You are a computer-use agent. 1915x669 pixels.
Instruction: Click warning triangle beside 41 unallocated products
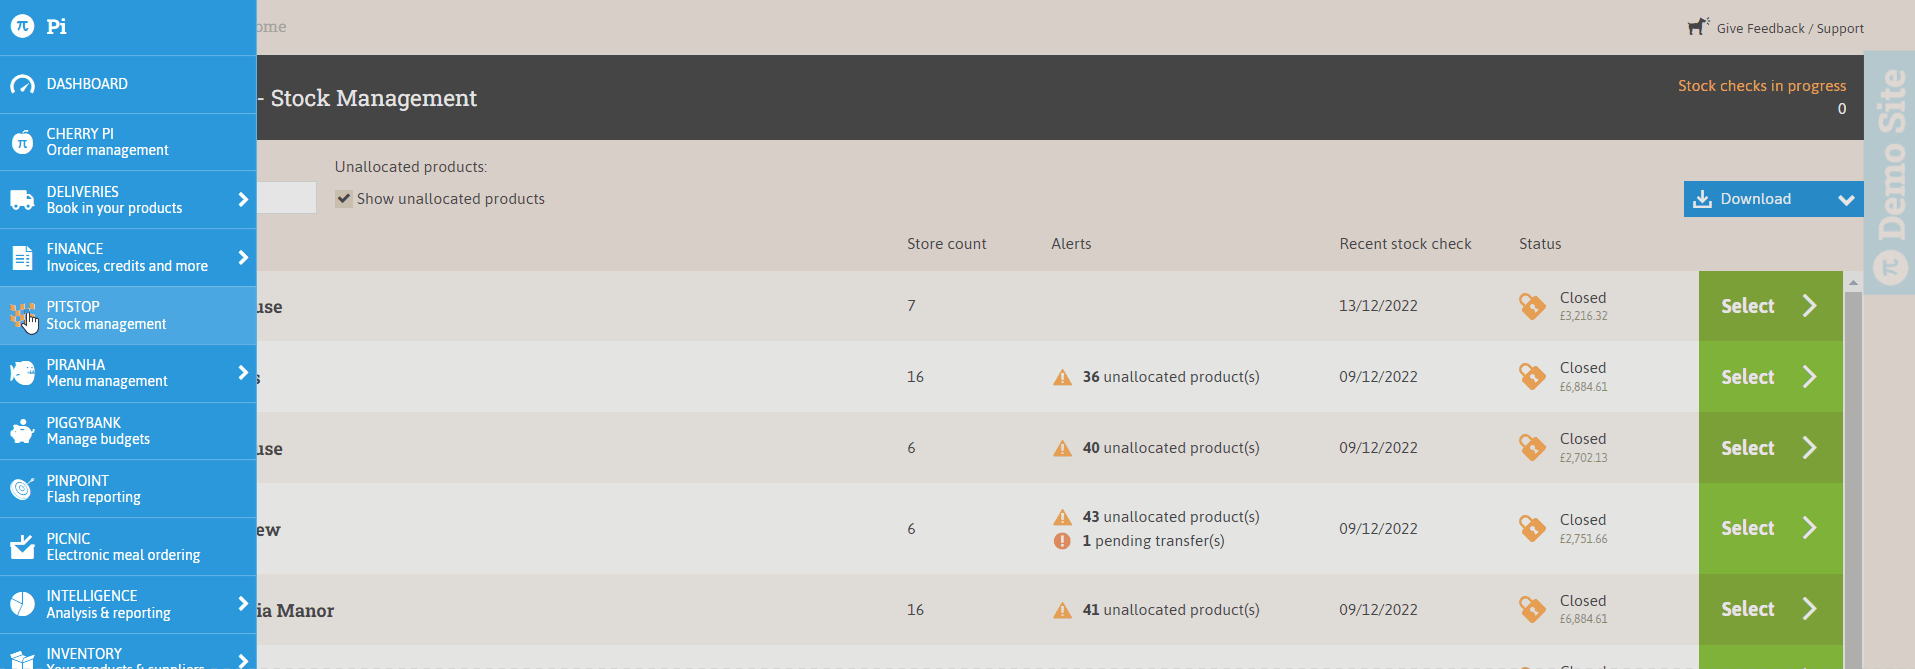(1062, 610)
